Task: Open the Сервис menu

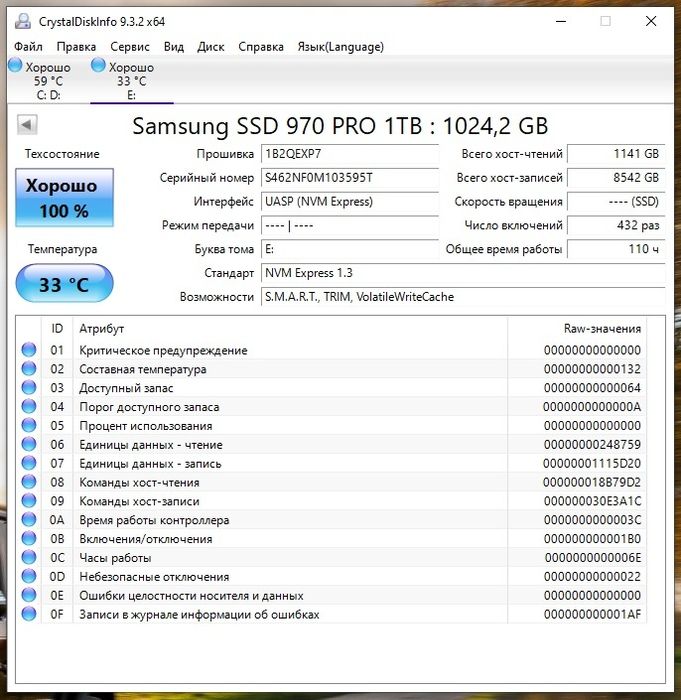Action: pos(130,47)
